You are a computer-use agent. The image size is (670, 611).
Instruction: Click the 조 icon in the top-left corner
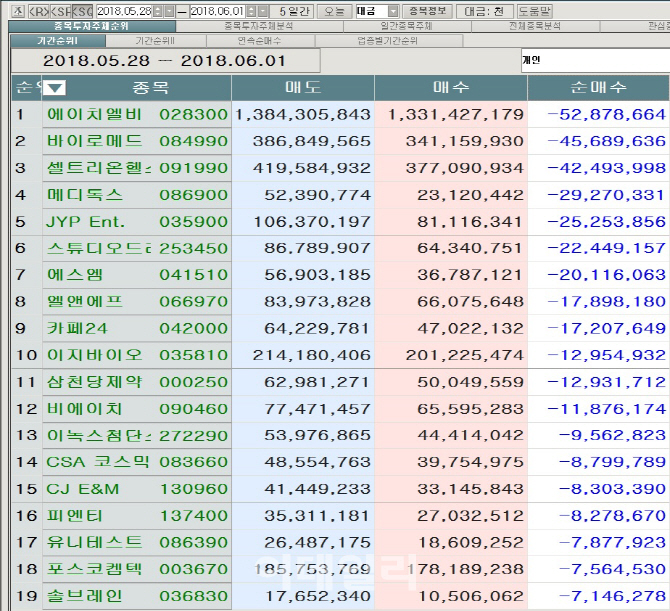click(18, 11)
